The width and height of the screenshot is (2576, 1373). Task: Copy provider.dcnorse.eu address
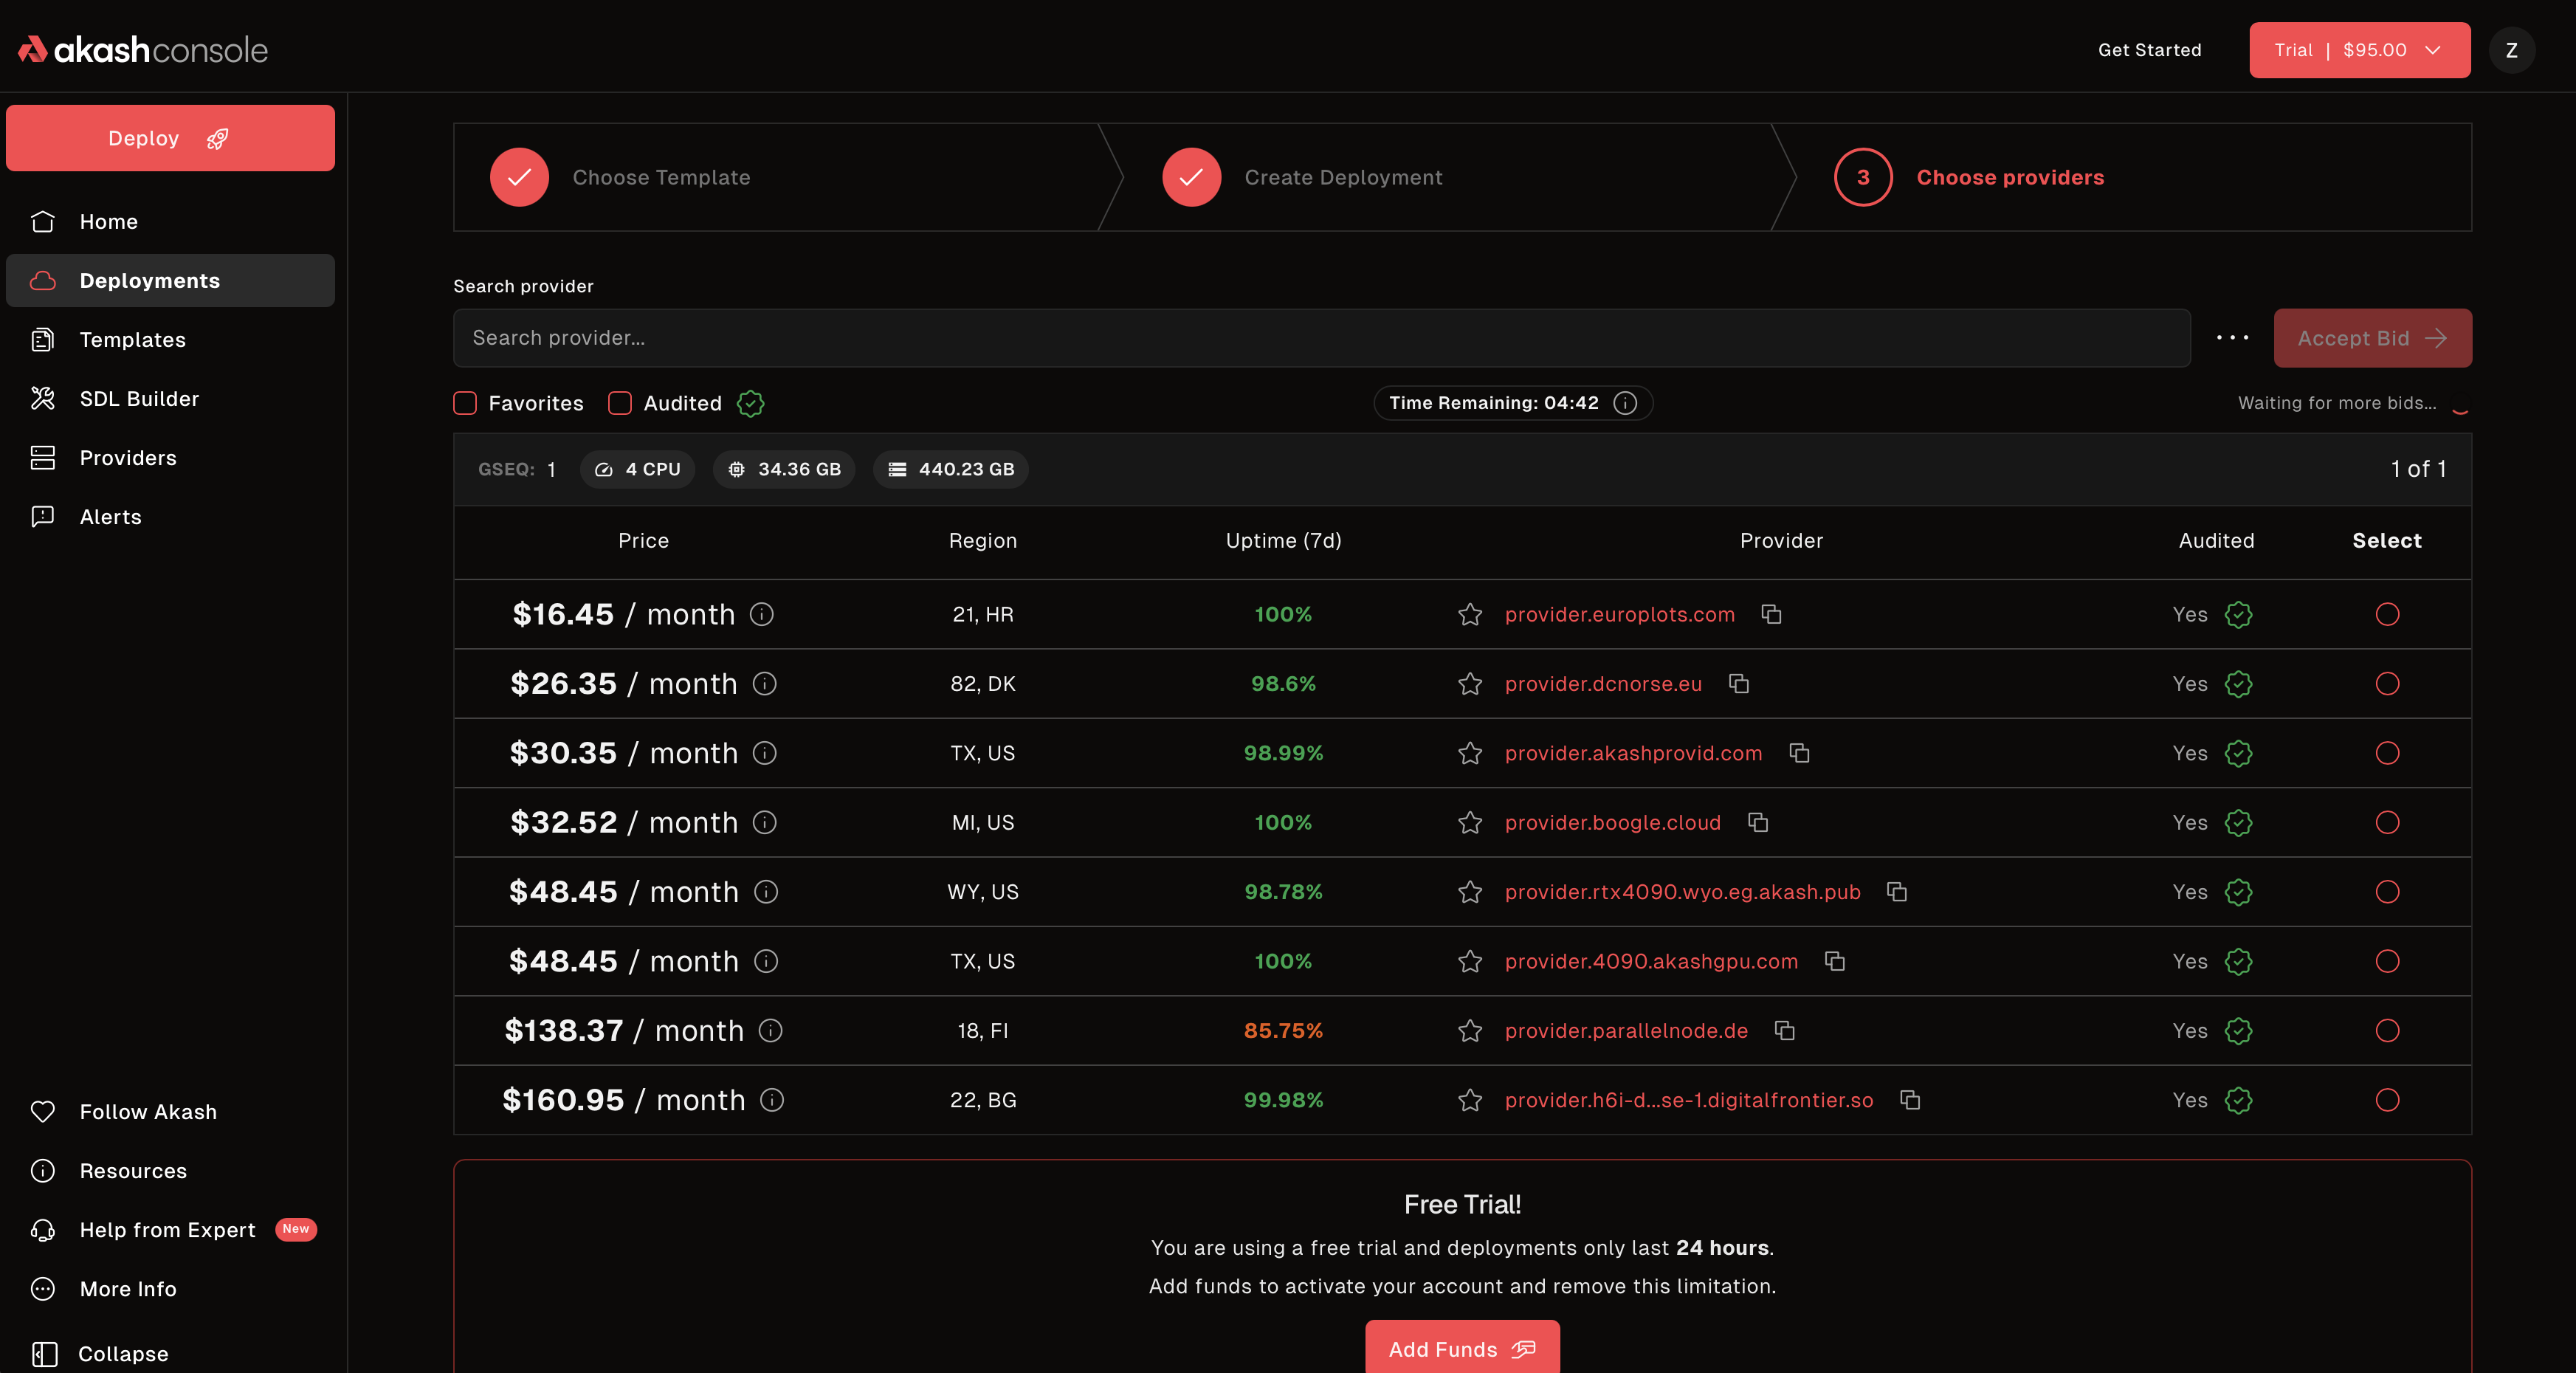1739,683
